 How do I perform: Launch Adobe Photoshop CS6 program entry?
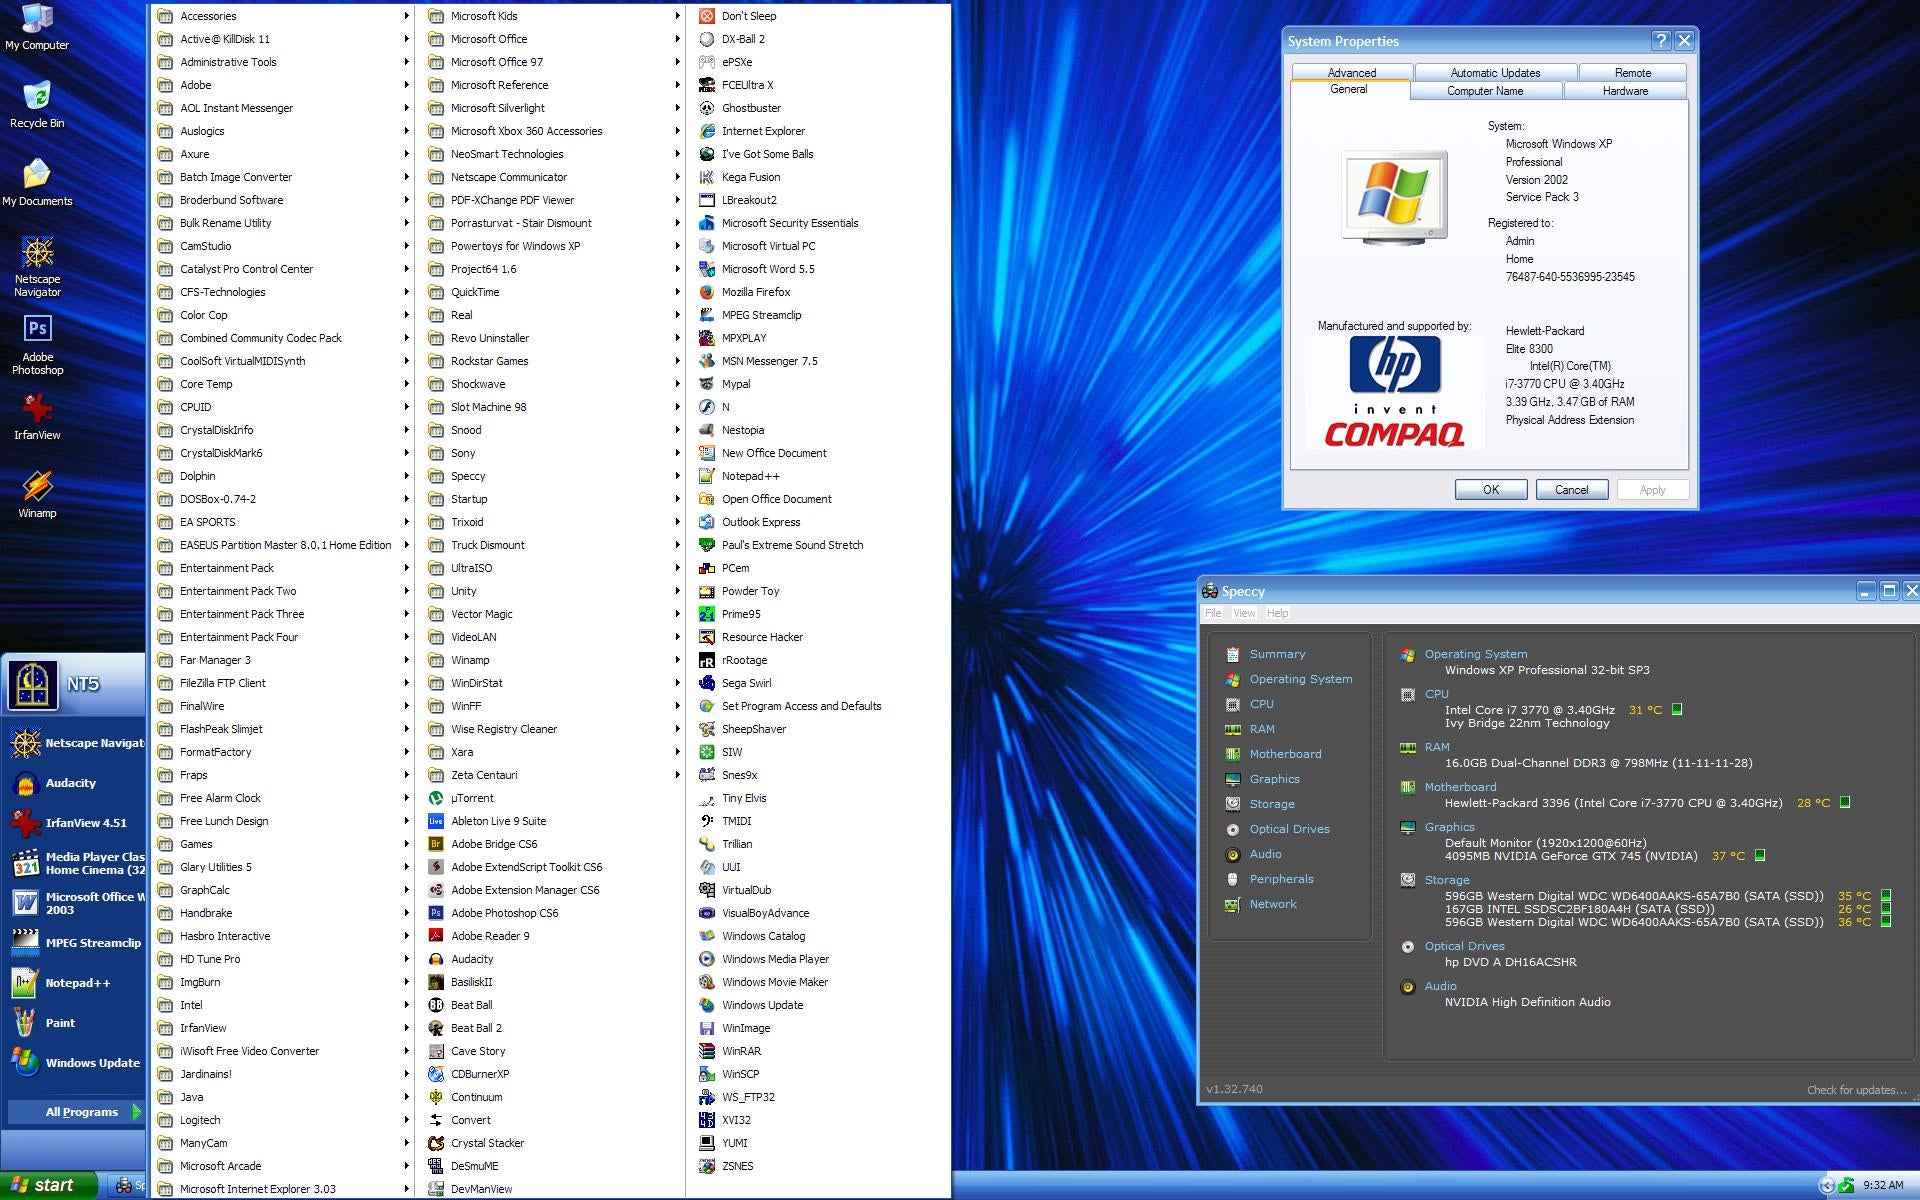point(504,913)
